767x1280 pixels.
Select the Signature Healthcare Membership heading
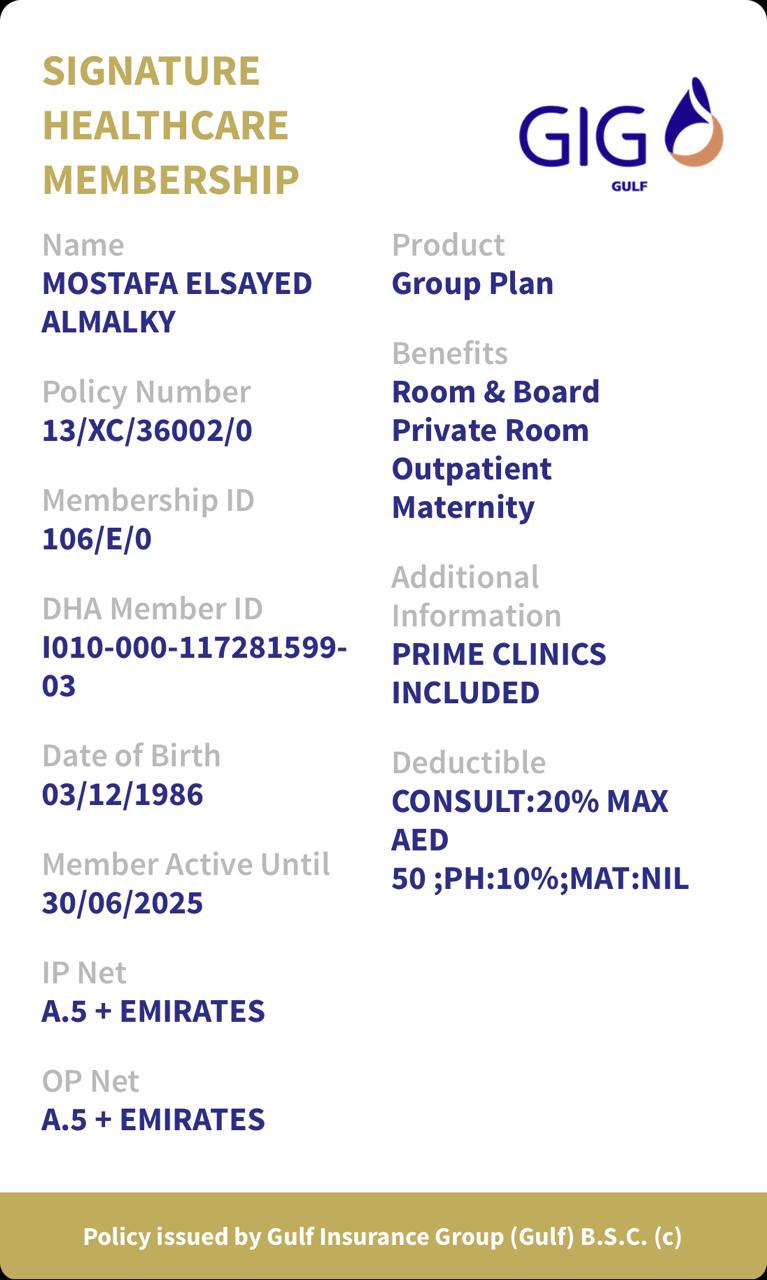170,126
